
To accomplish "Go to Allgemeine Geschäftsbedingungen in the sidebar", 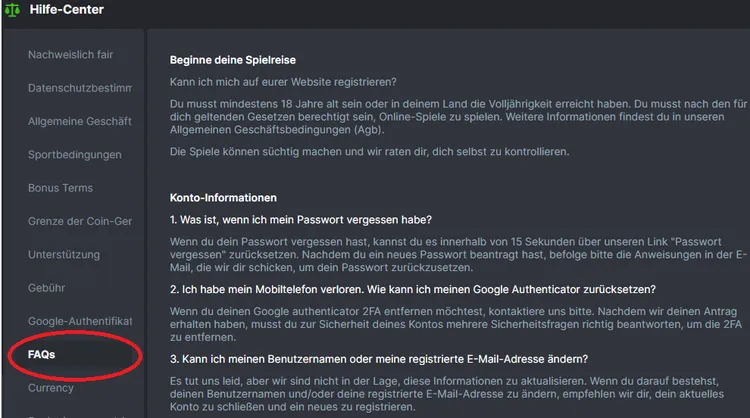I will click(80, 121).
